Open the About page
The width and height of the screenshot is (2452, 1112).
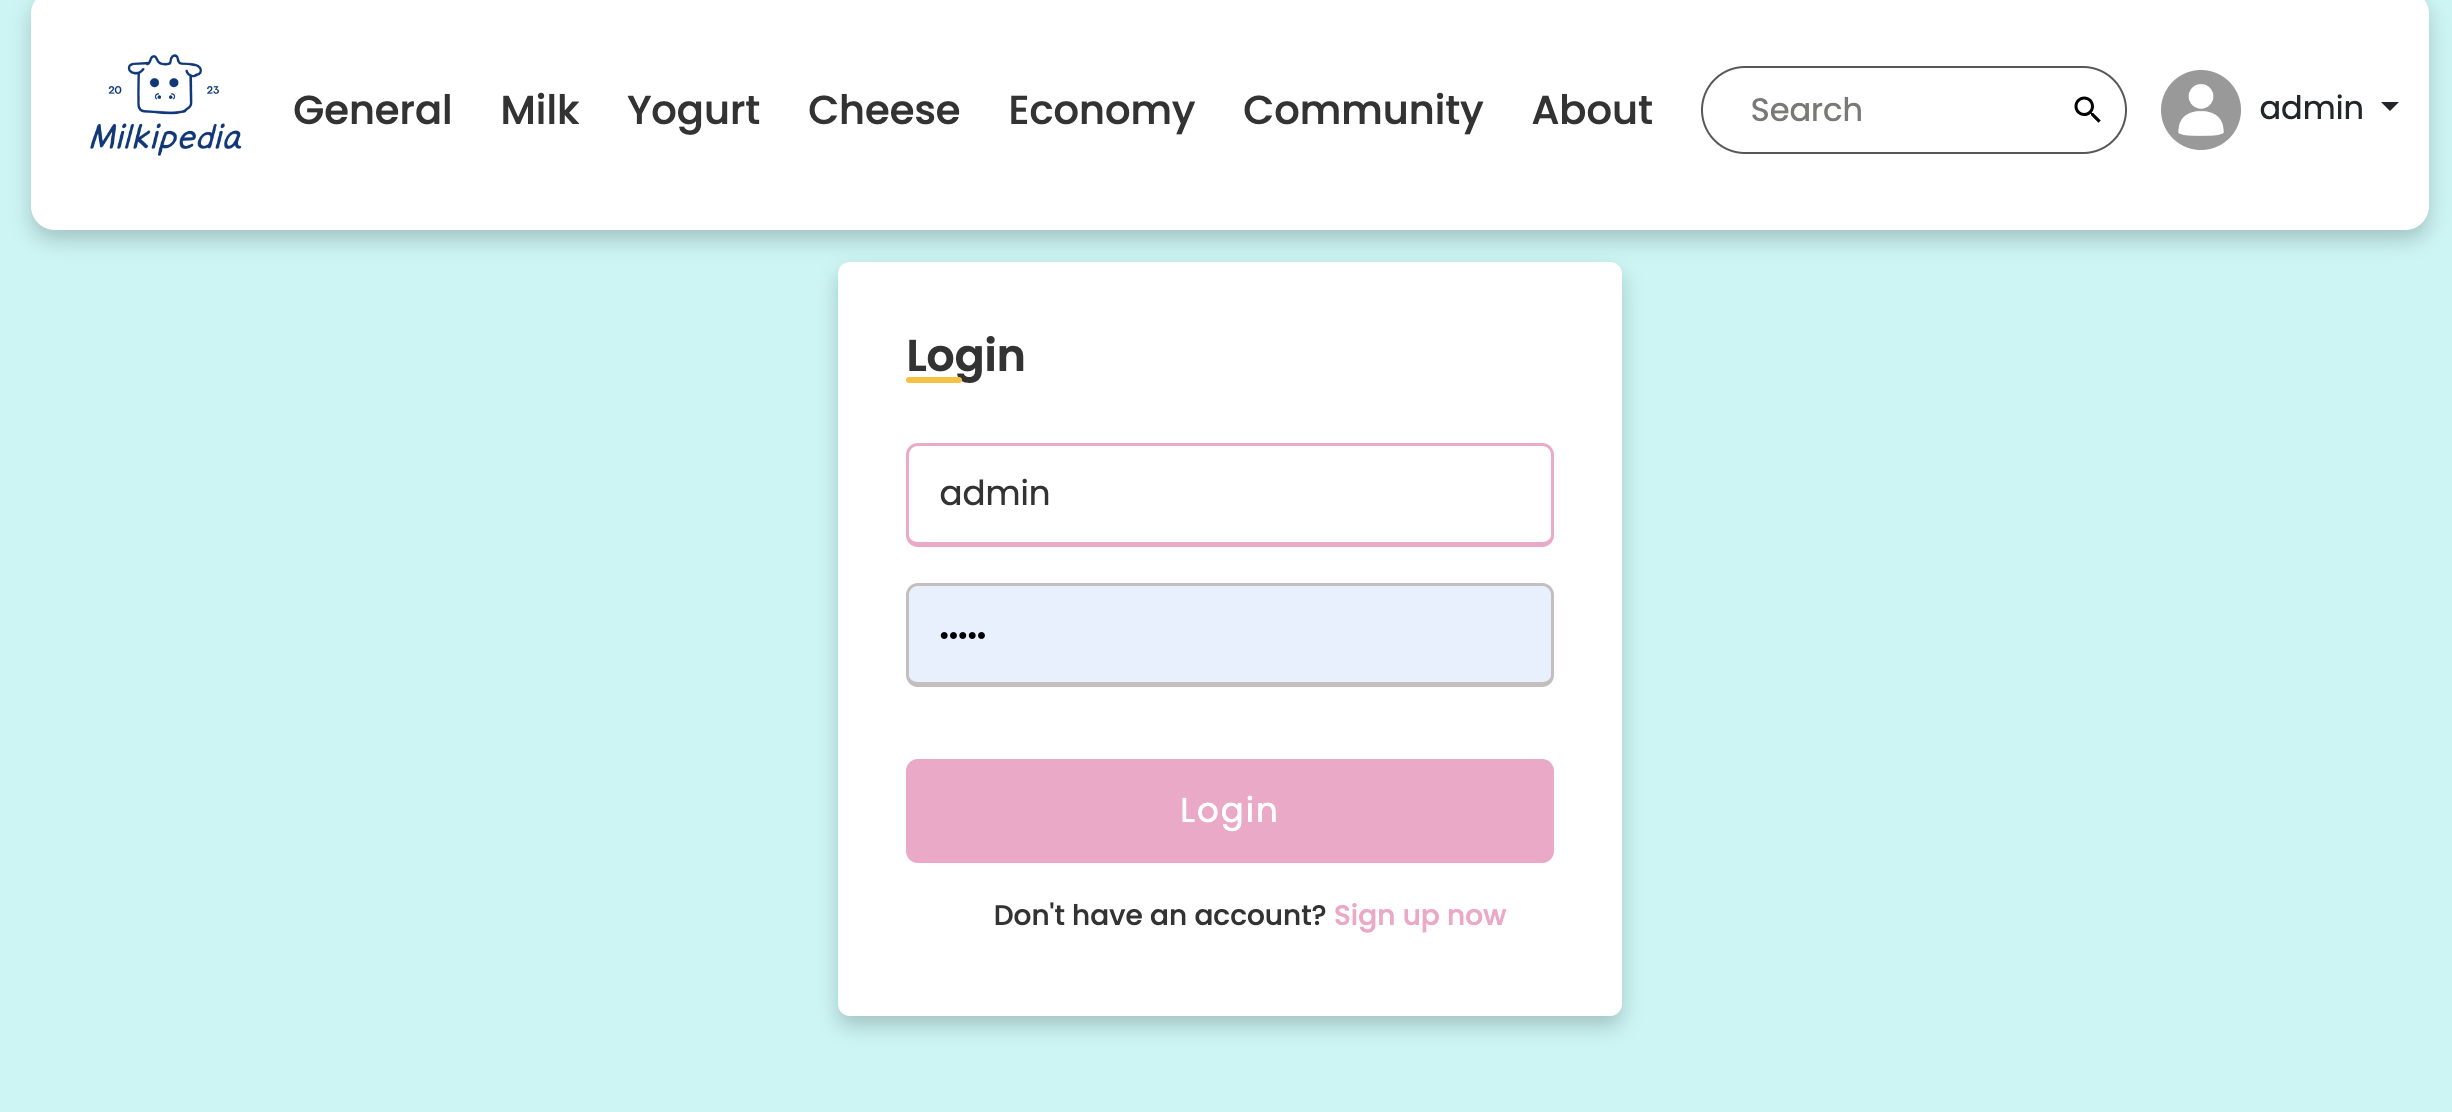[x=1592, y=110]
